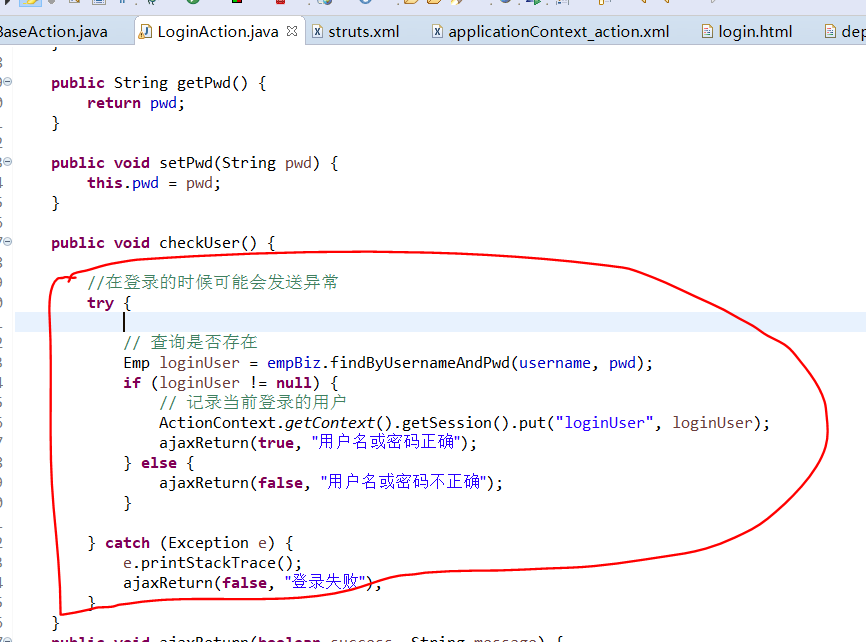Screen dimensions: 866x642
Task: Click the getSession method call
Action: click(x=447, y=423)
